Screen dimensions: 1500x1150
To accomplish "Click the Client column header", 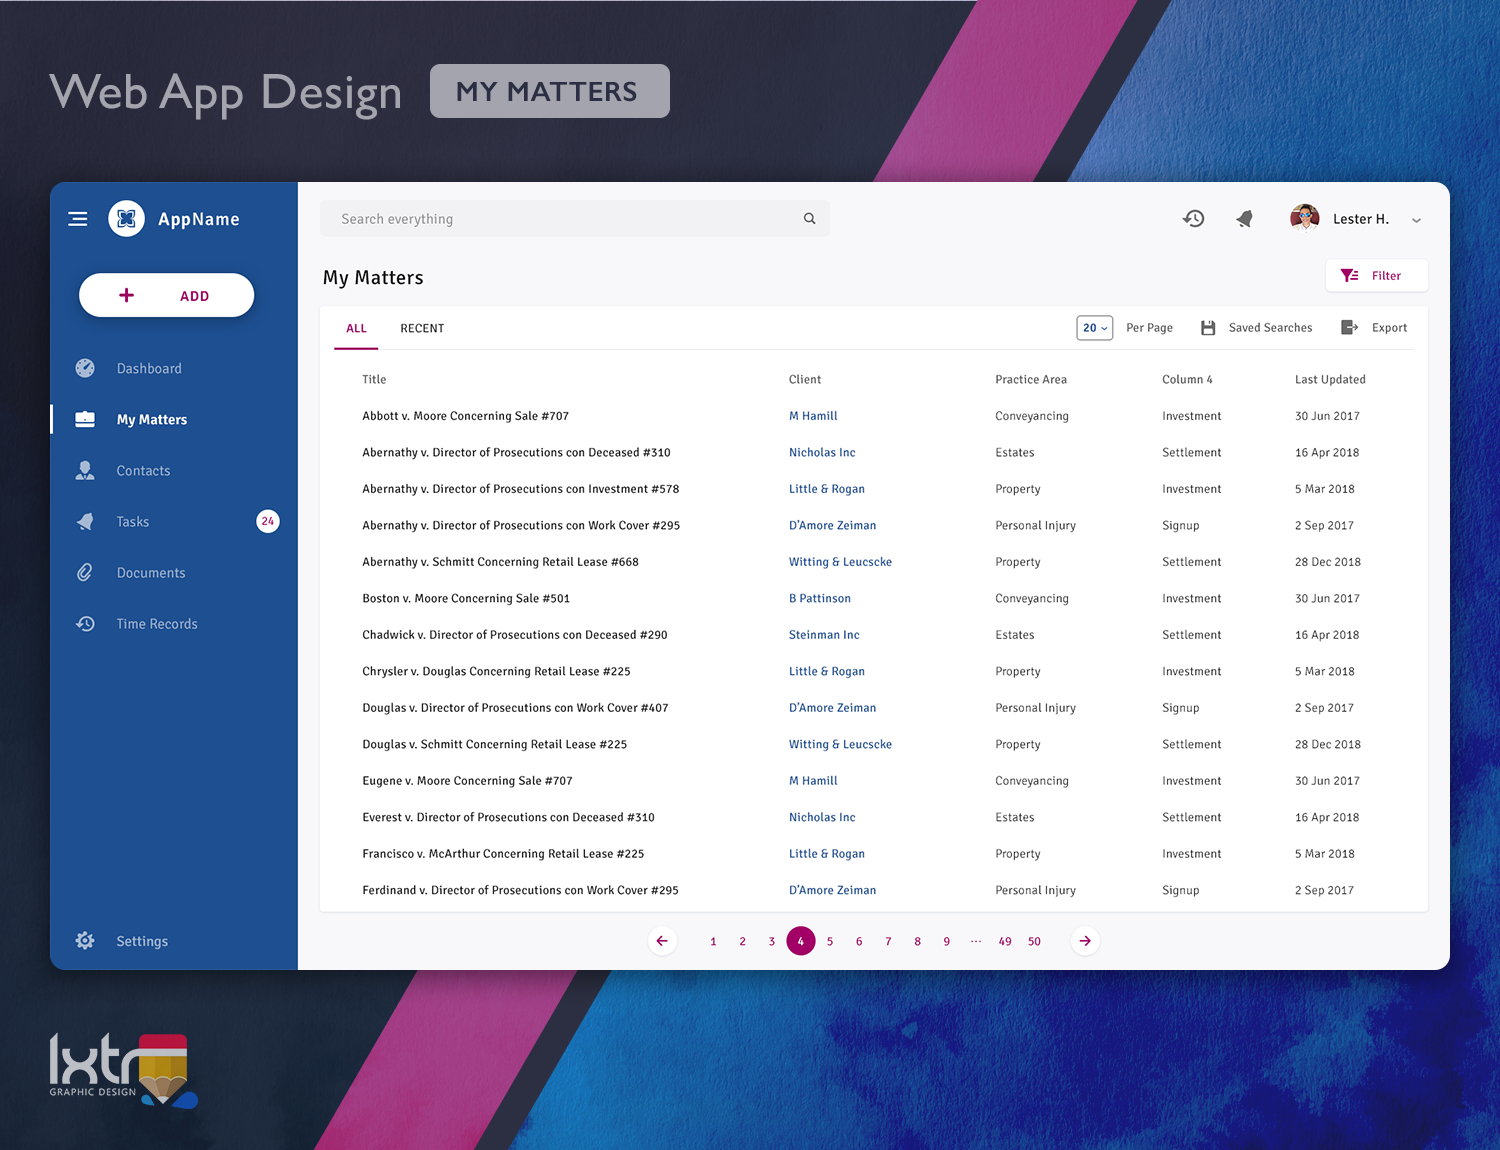I will (805, 380).
